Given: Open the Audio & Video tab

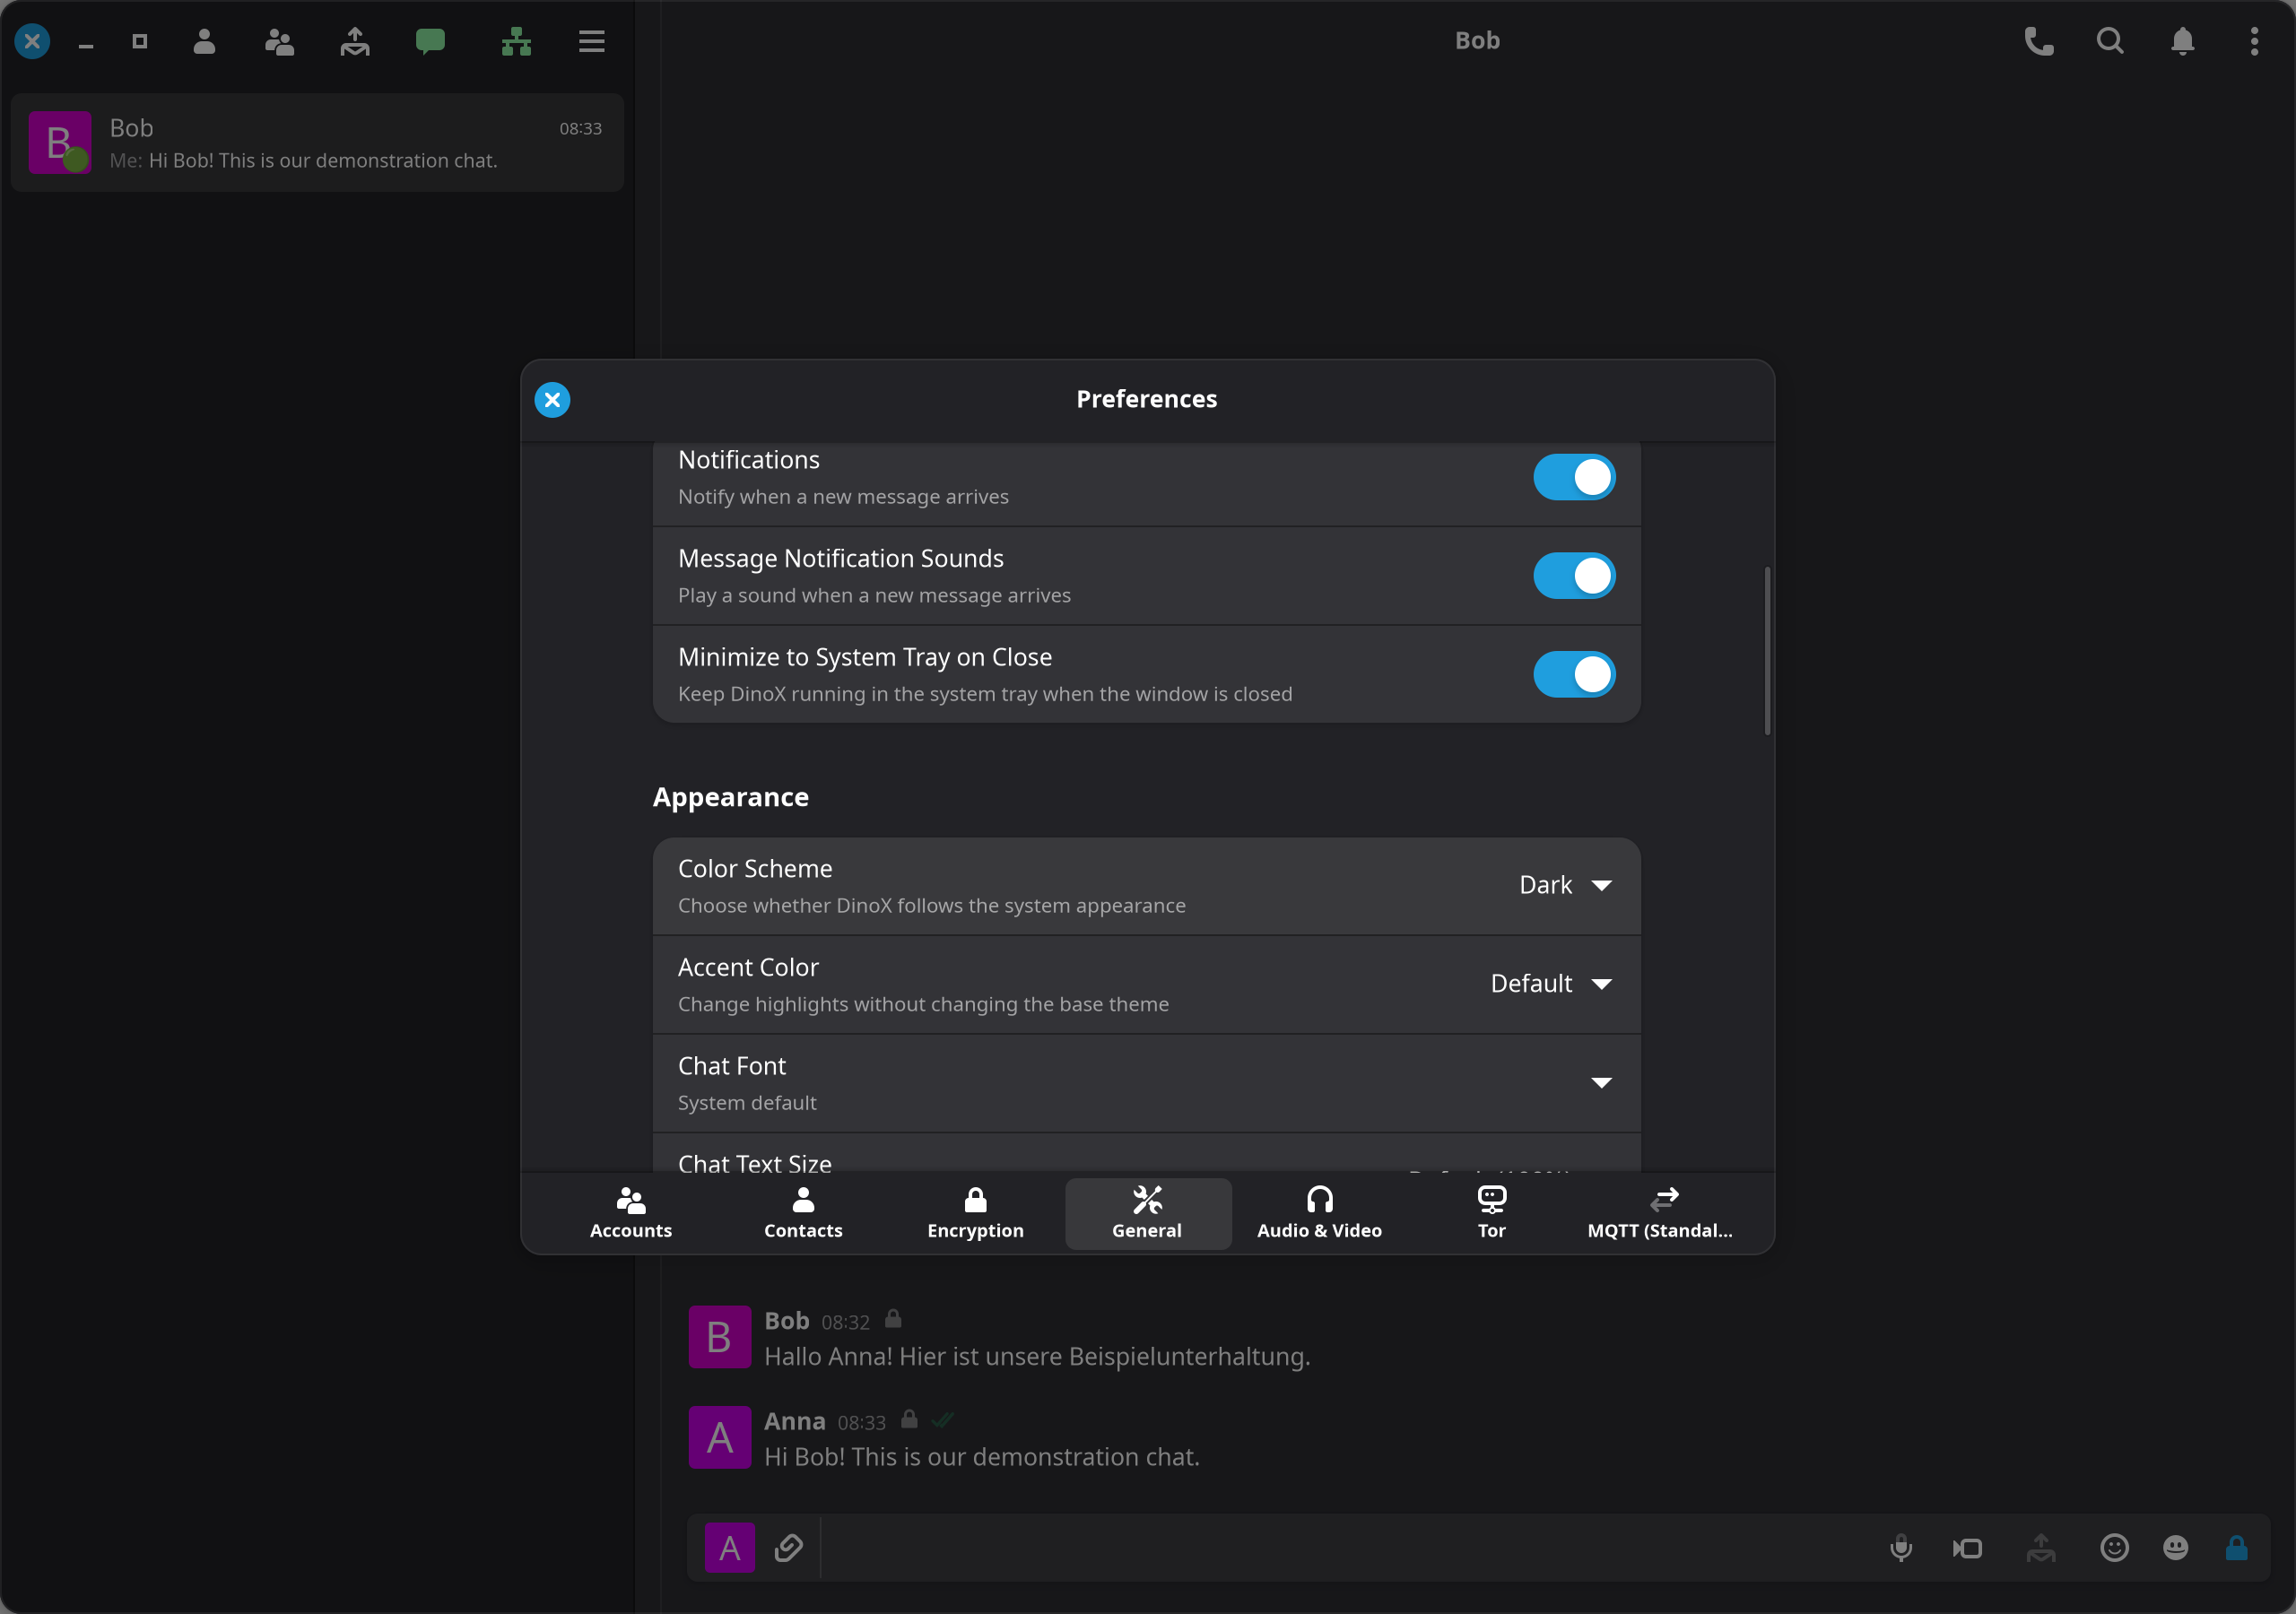Looking at the screenshot, I should 1319,1213.
